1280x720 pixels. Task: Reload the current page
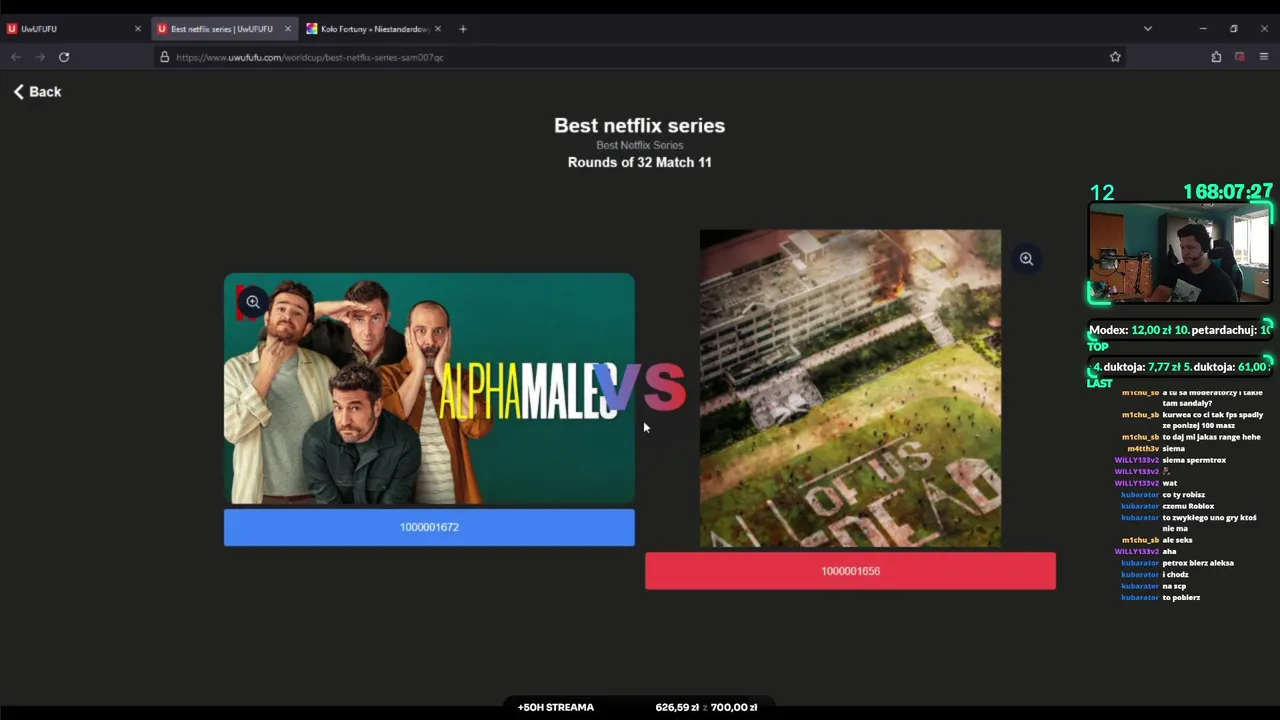point(64,57)
